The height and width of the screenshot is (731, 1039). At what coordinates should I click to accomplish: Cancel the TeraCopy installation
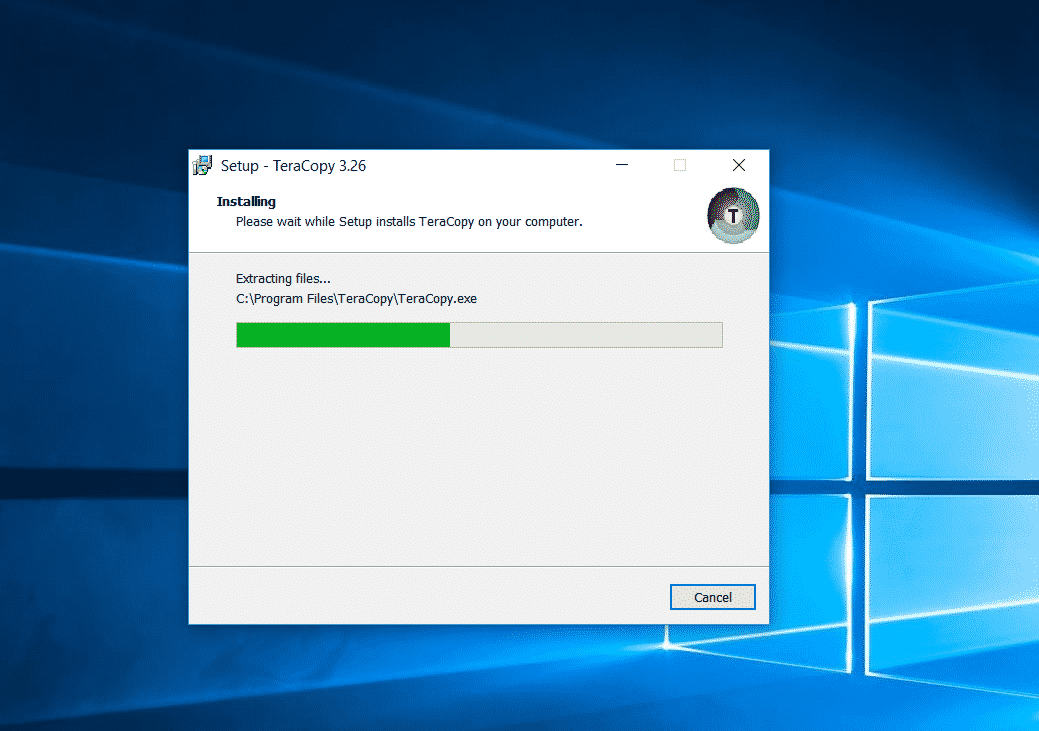pos(712,597)
